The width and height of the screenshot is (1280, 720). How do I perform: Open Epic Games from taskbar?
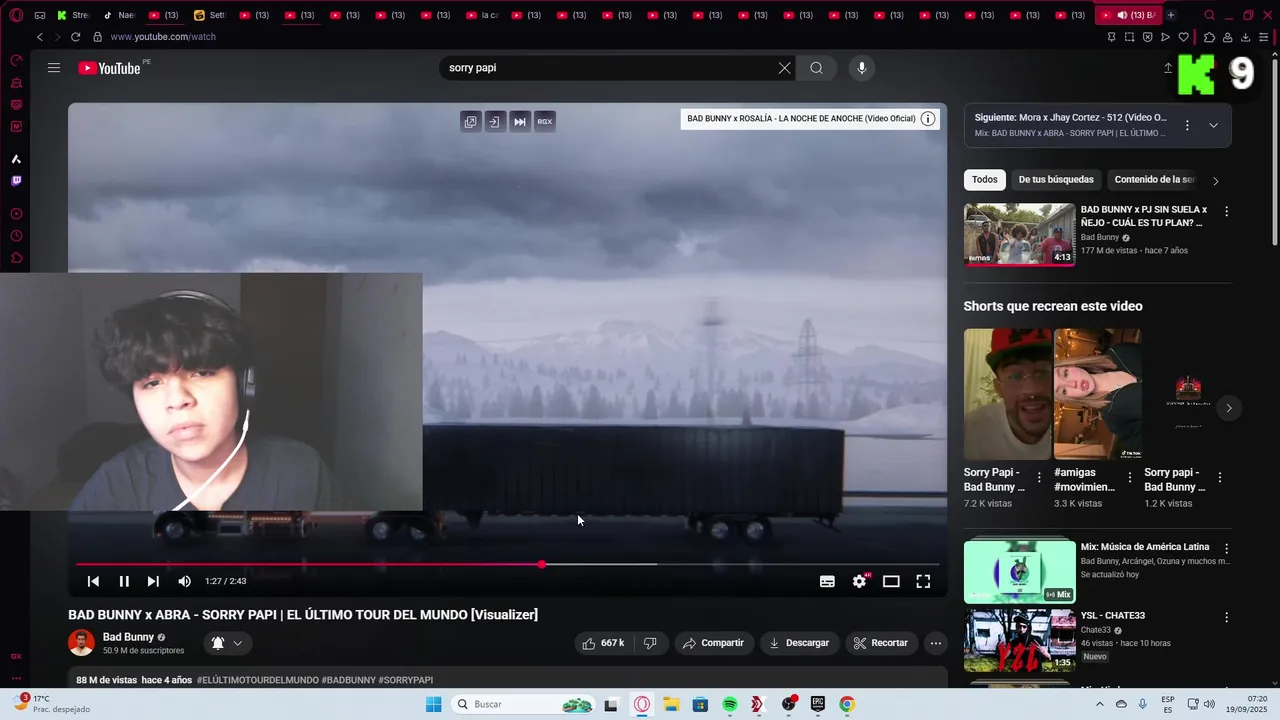(x=817, y=704)
